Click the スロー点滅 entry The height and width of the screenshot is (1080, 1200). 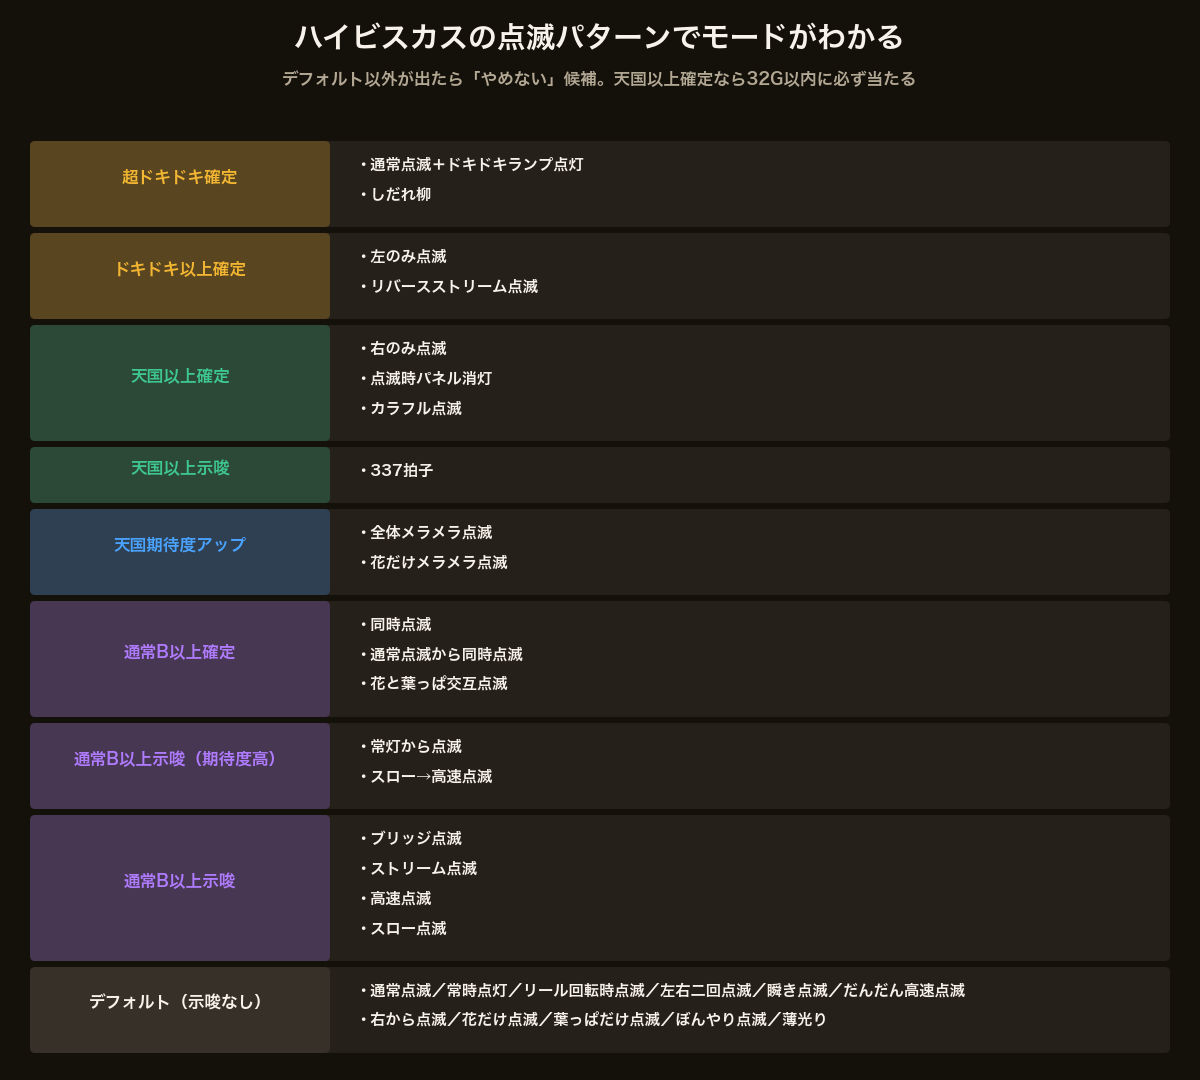pyautogui.click(x=403, y=929)
